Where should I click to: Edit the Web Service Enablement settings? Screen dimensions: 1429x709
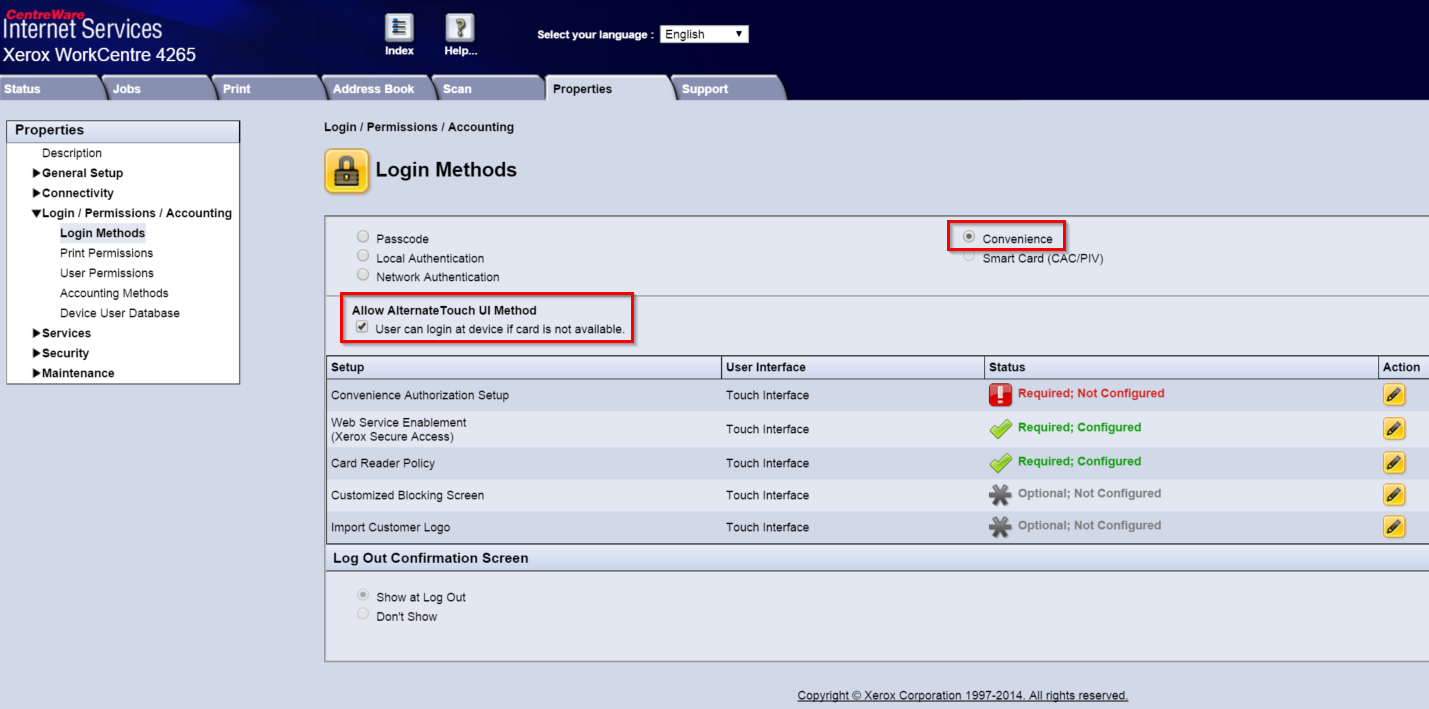1394,428
